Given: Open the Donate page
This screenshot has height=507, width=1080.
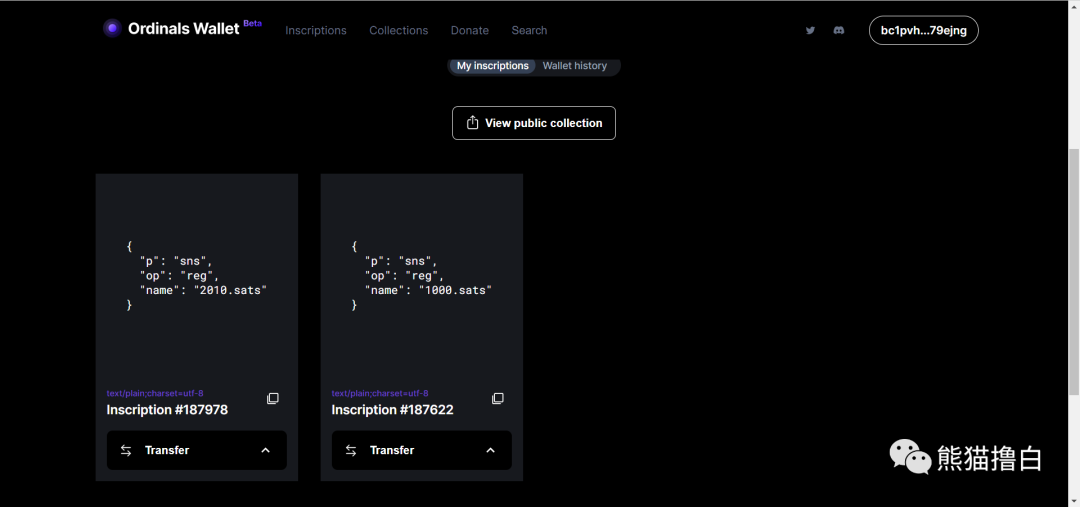Looking at the screenshot, I should coord(470,30).
